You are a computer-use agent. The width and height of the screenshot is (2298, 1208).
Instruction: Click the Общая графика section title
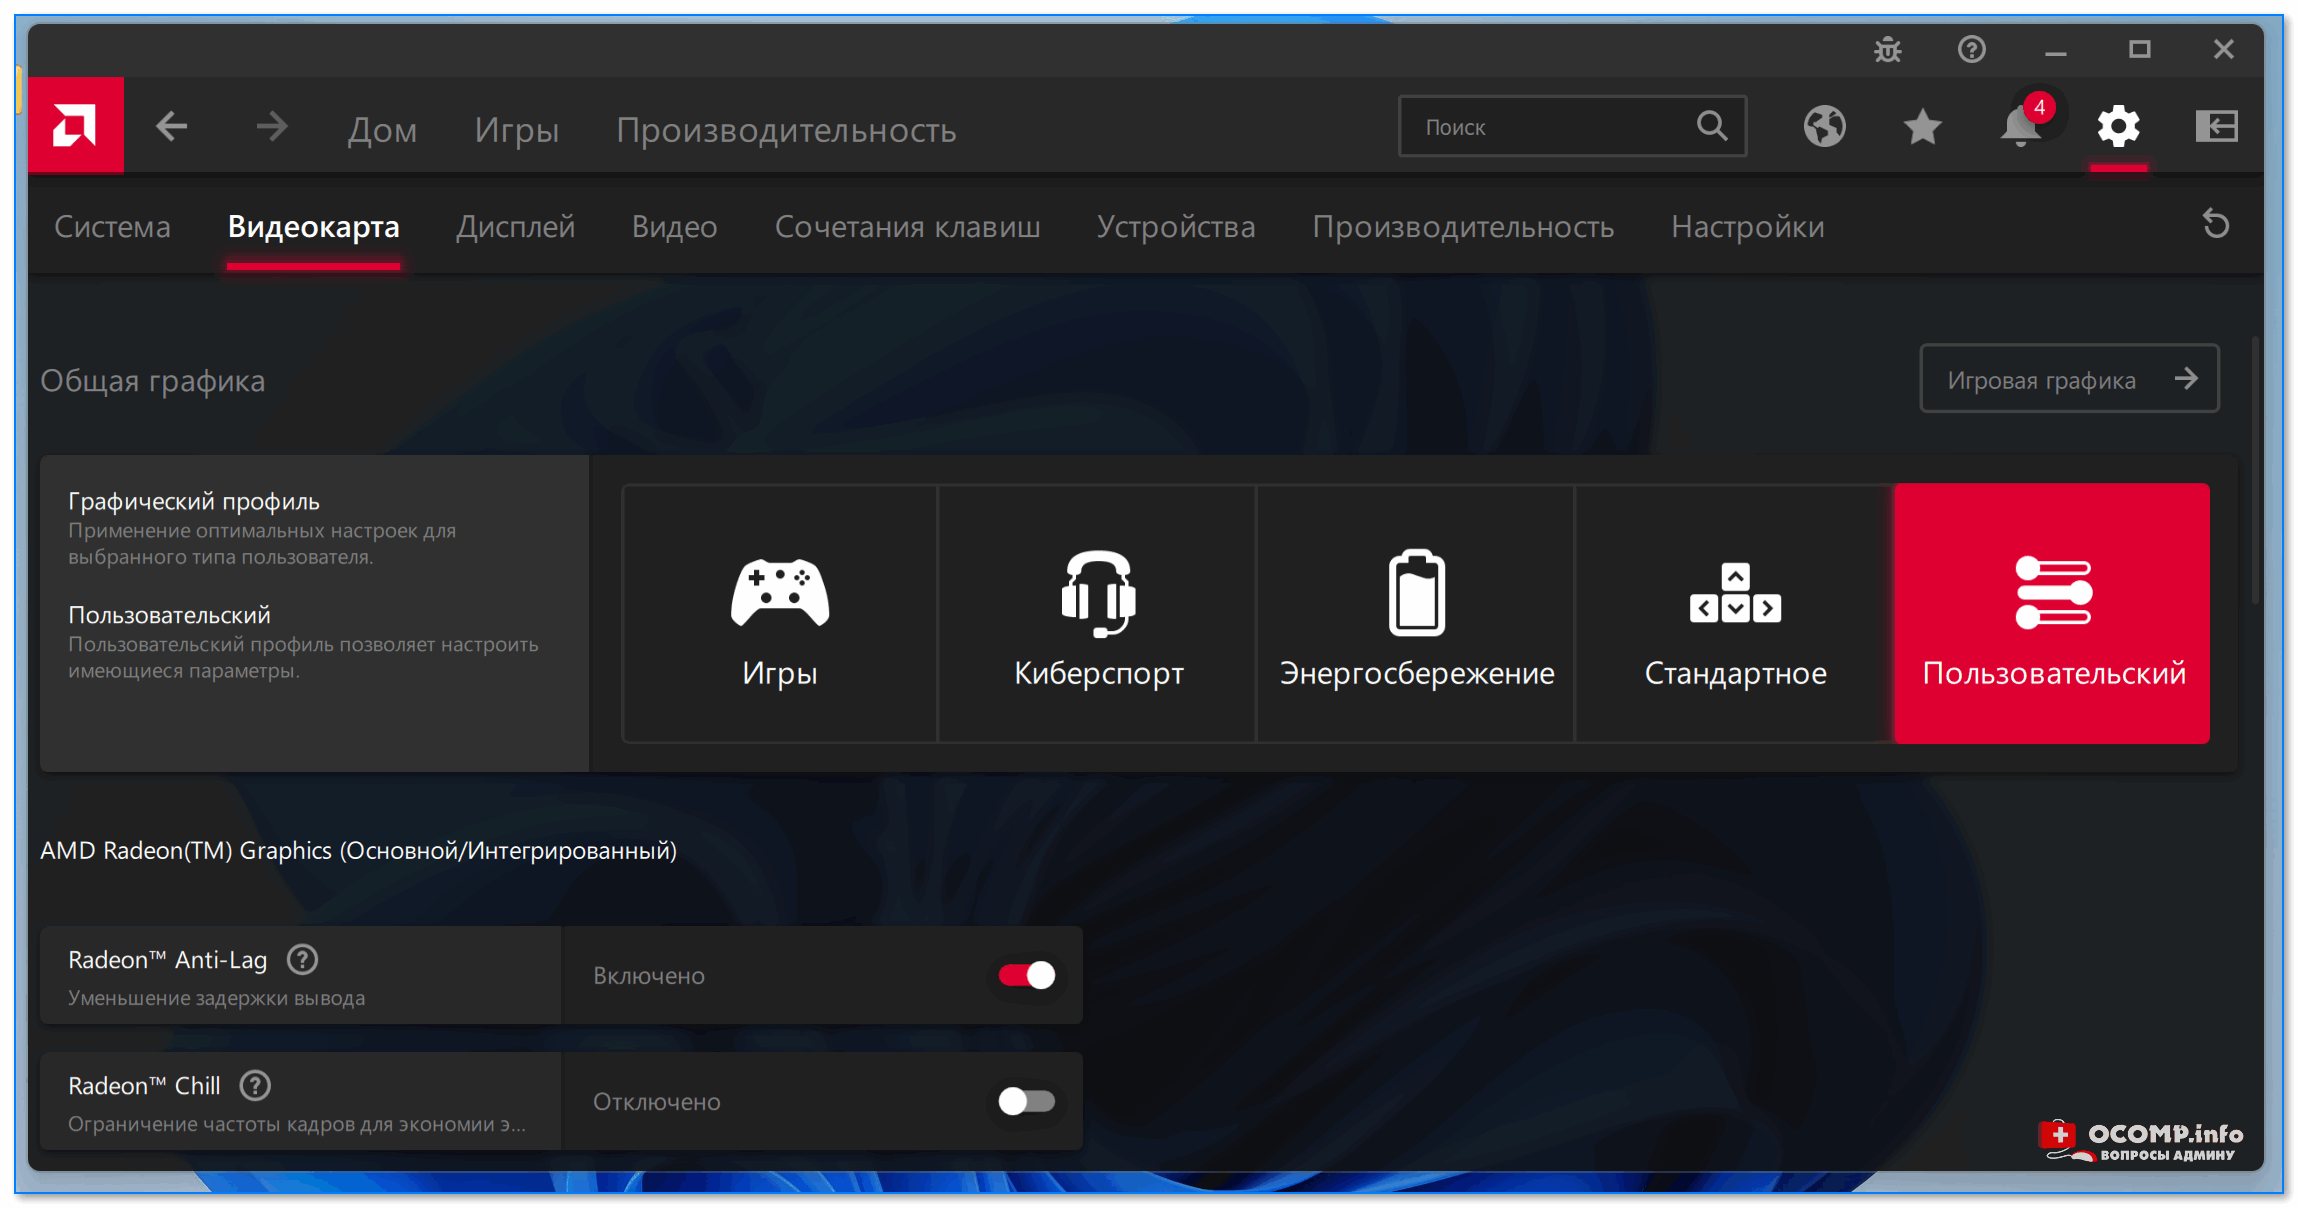pyautogui.click(x=152, y=381)
